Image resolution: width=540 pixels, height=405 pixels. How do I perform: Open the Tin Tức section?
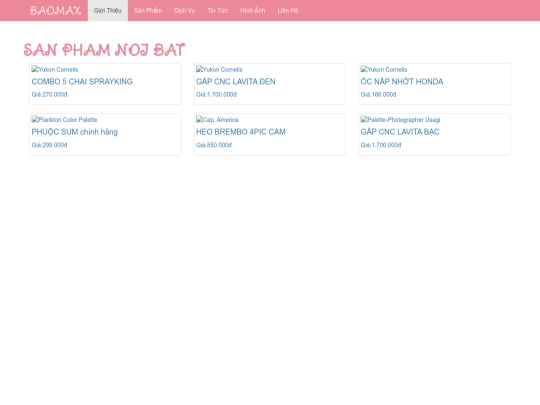[218, 10]
